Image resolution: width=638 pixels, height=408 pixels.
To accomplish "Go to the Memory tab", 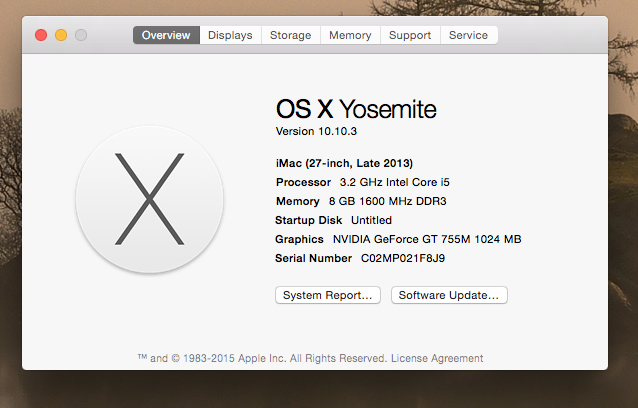I will coord(350,35).
